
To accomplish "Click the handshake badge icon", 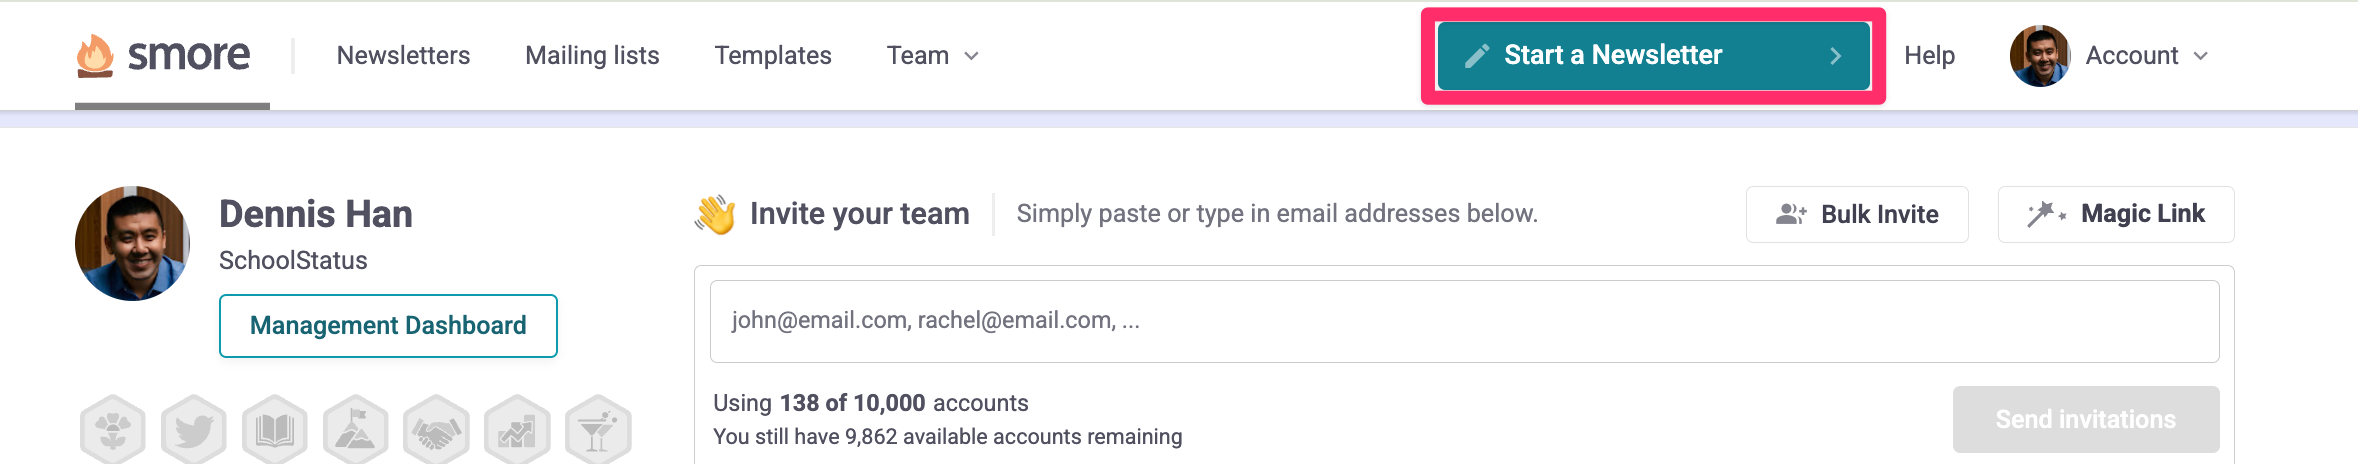I will pos(436,430).
